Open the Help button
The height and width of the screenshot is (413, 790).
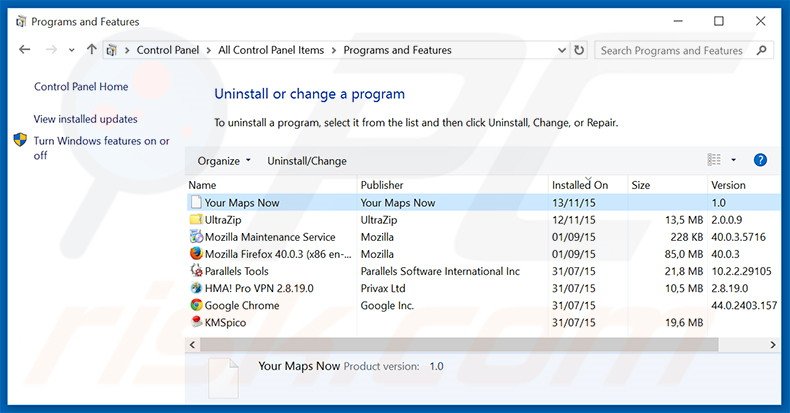click(x=760, y=160)
